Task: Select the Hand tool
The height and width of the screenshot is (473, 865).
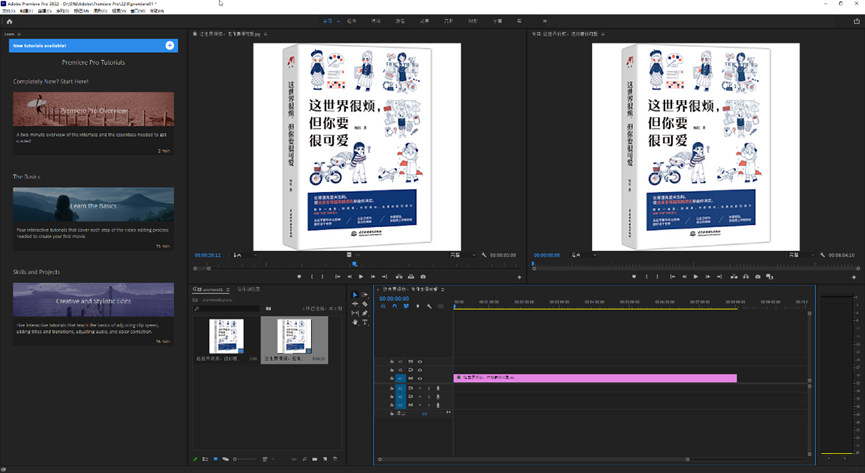Action: click(x=355, y=322)
